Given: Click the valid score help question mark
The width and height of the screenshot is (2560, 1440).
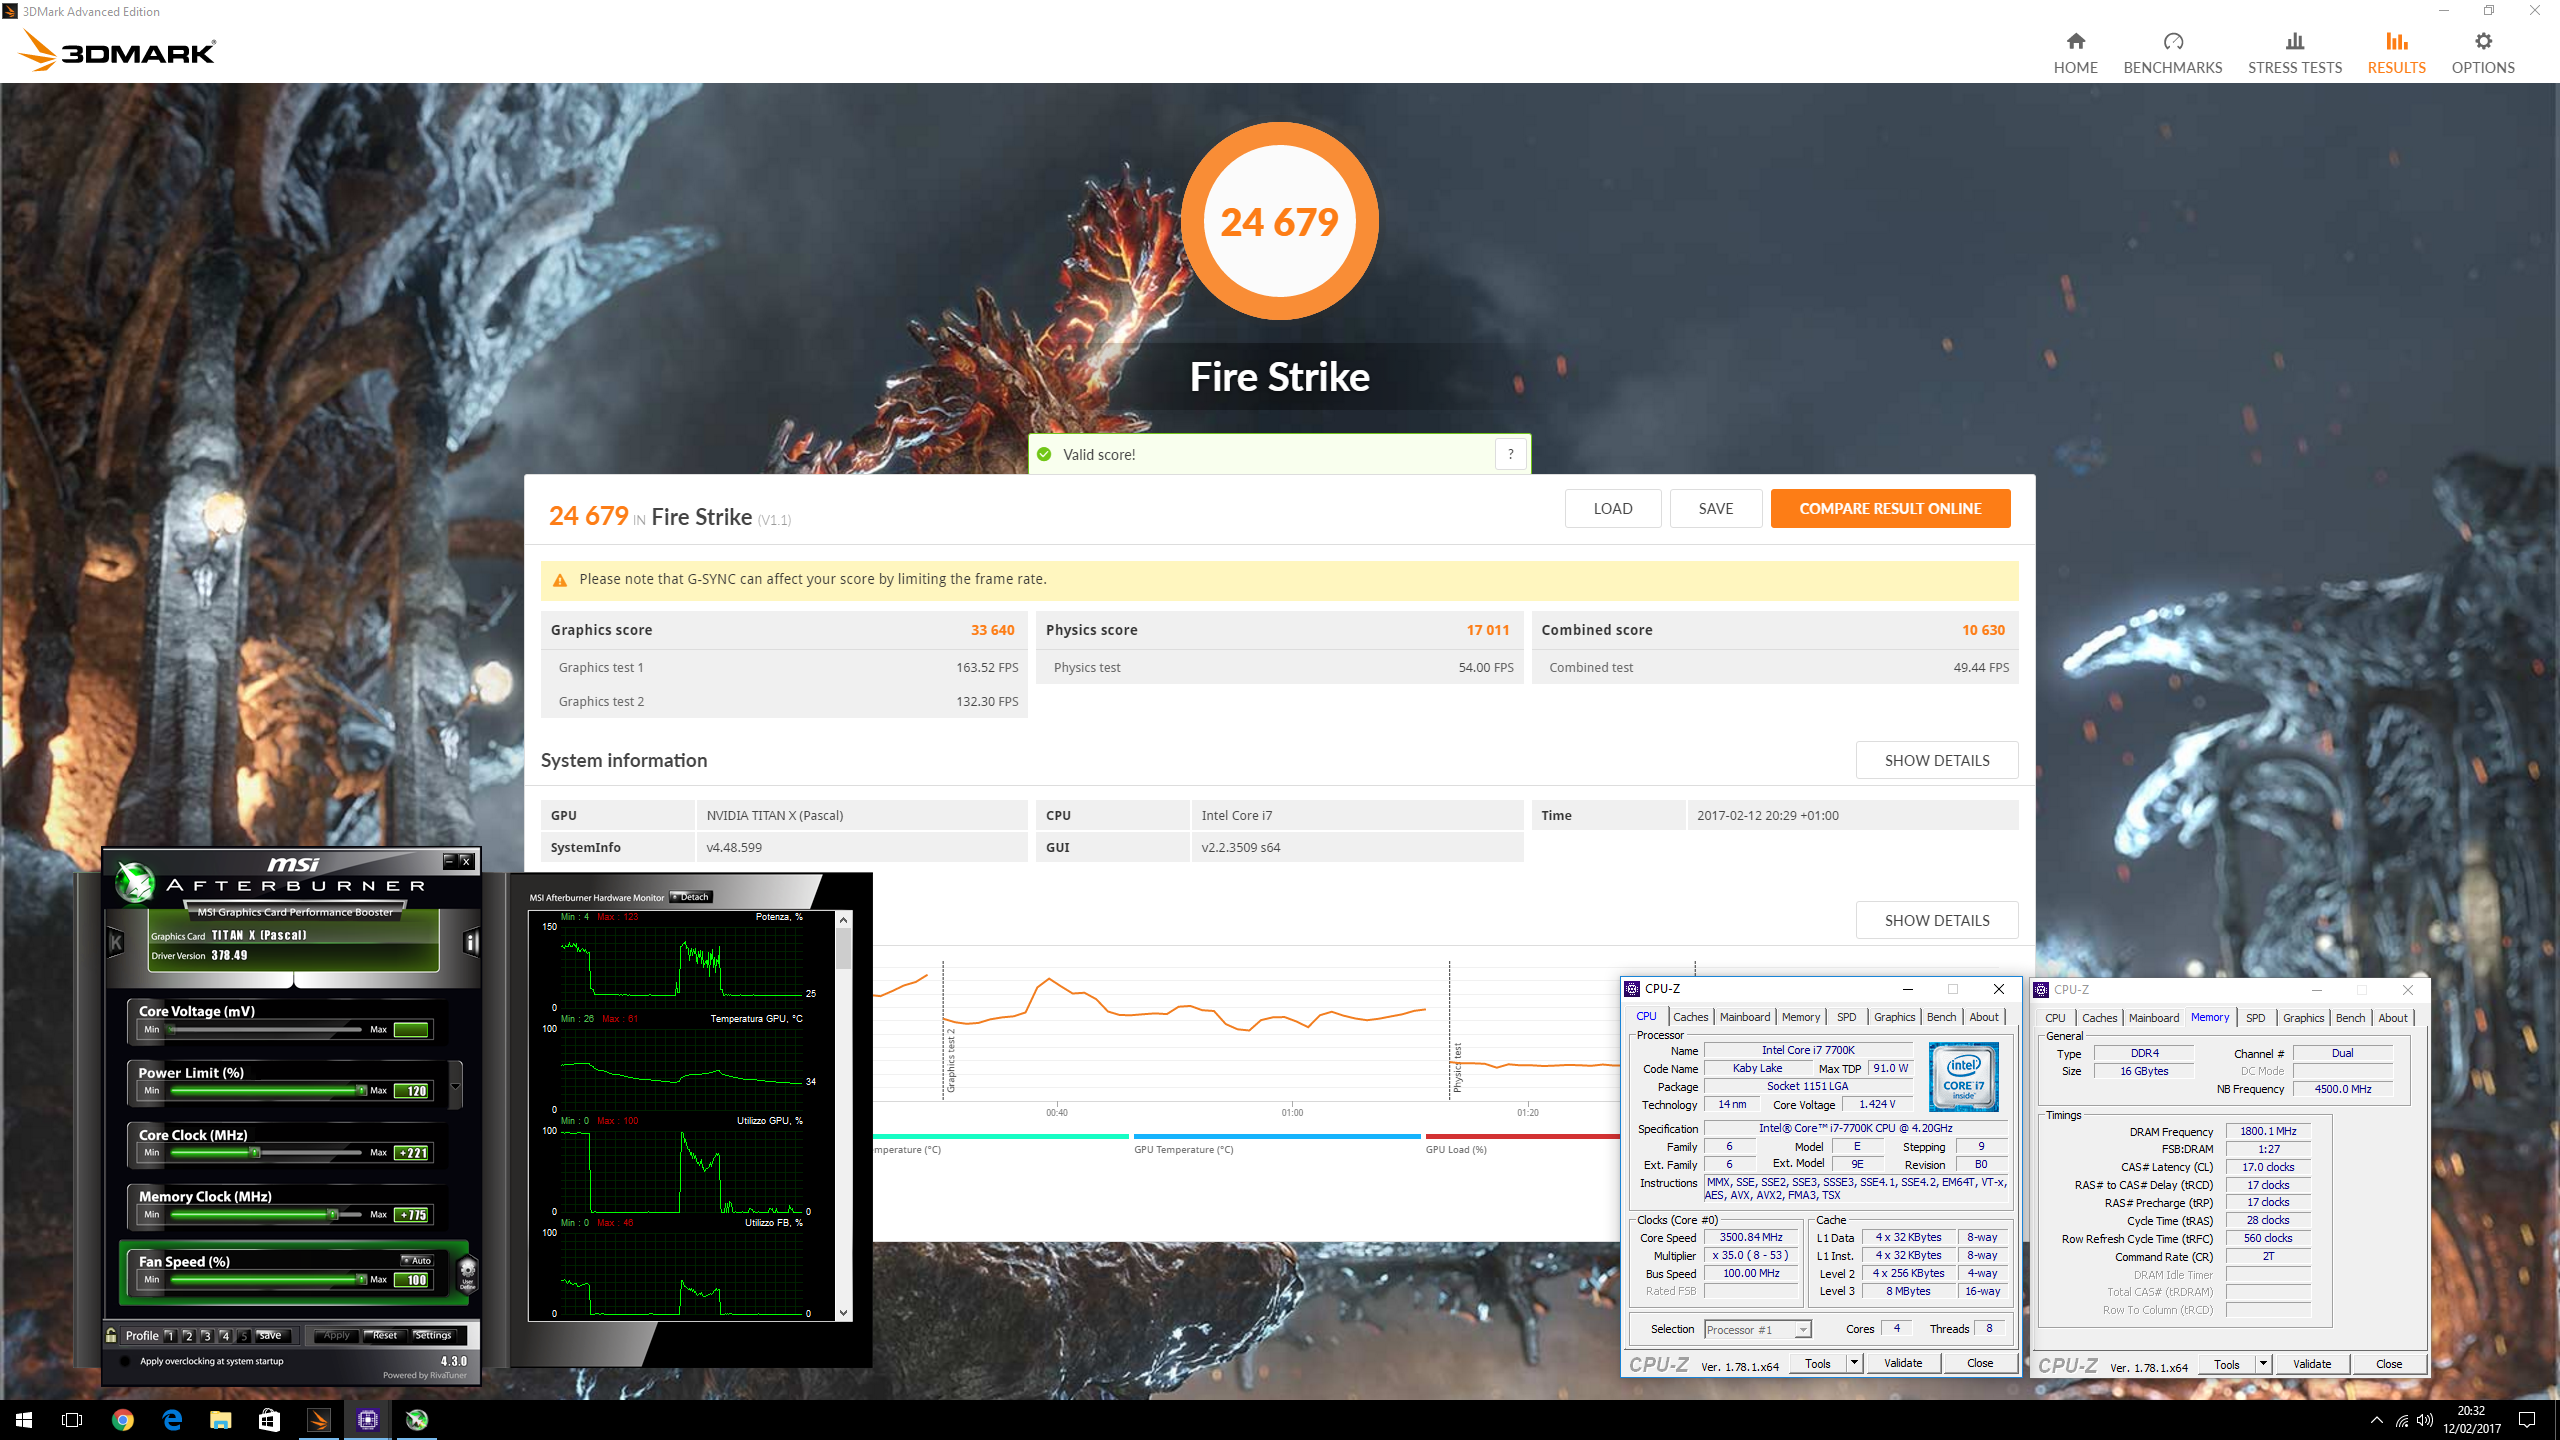Looking at the screenshot, I should tap(1510, 454).
